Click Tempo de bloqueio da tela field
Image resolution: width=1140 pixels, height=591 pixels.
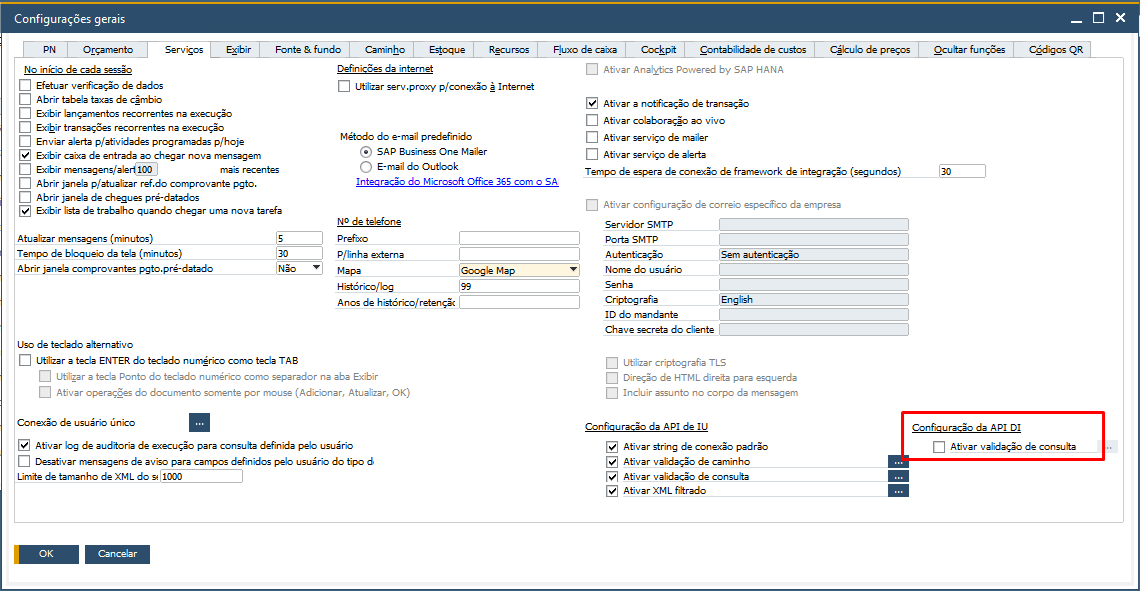(x=299, y=254)
